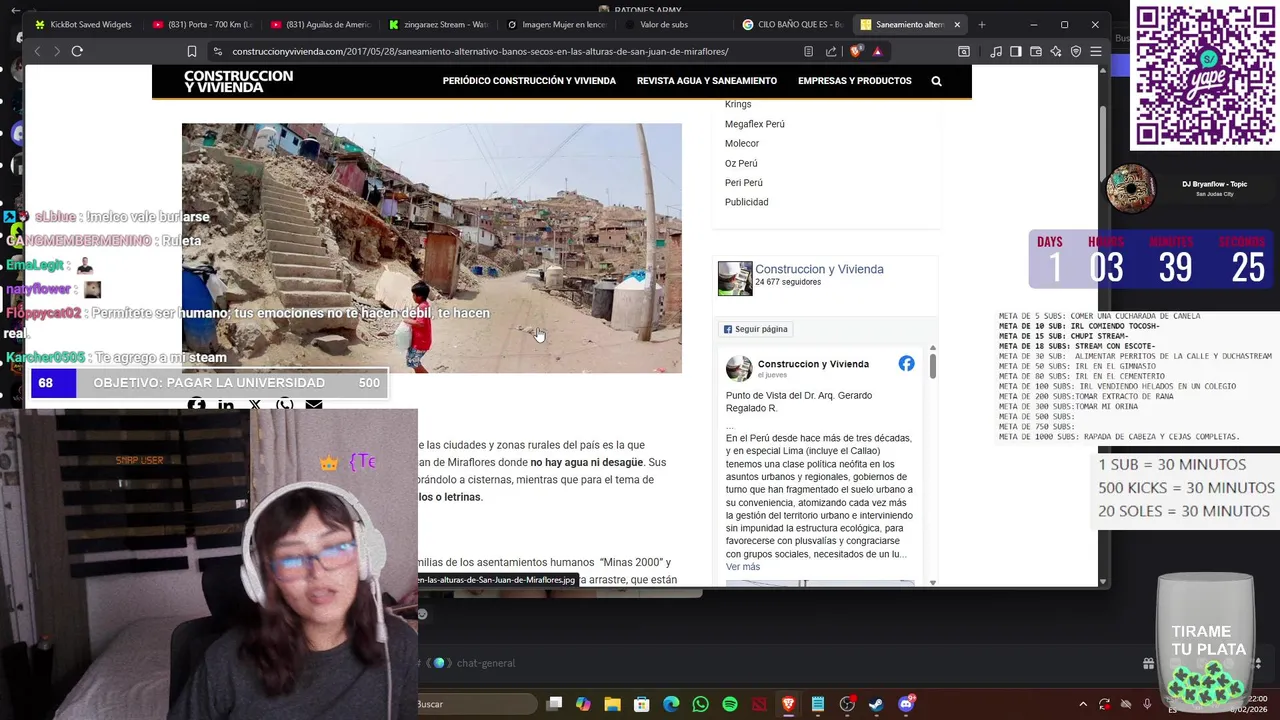Switch to CILO BAÑO QUE ES tab
Screen dimensions: 1280x720
[x=792, y=24]
